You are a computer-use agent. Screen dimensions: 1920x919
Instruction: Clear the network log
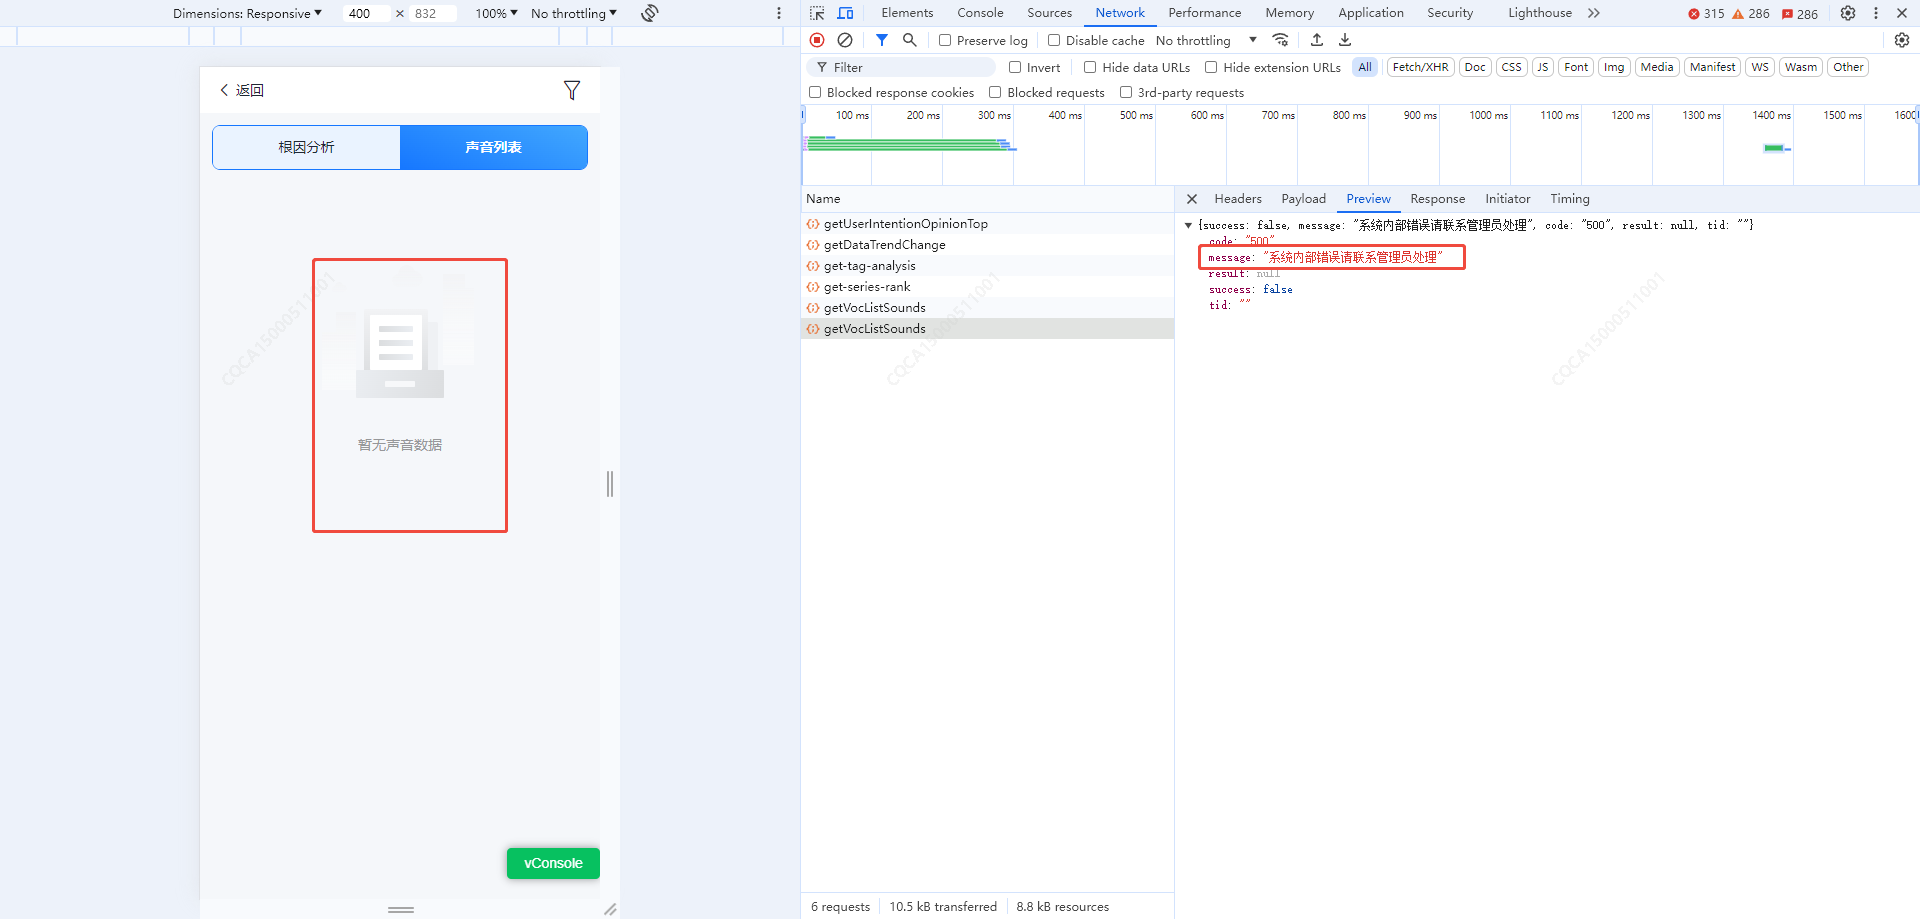coord(845,40)
